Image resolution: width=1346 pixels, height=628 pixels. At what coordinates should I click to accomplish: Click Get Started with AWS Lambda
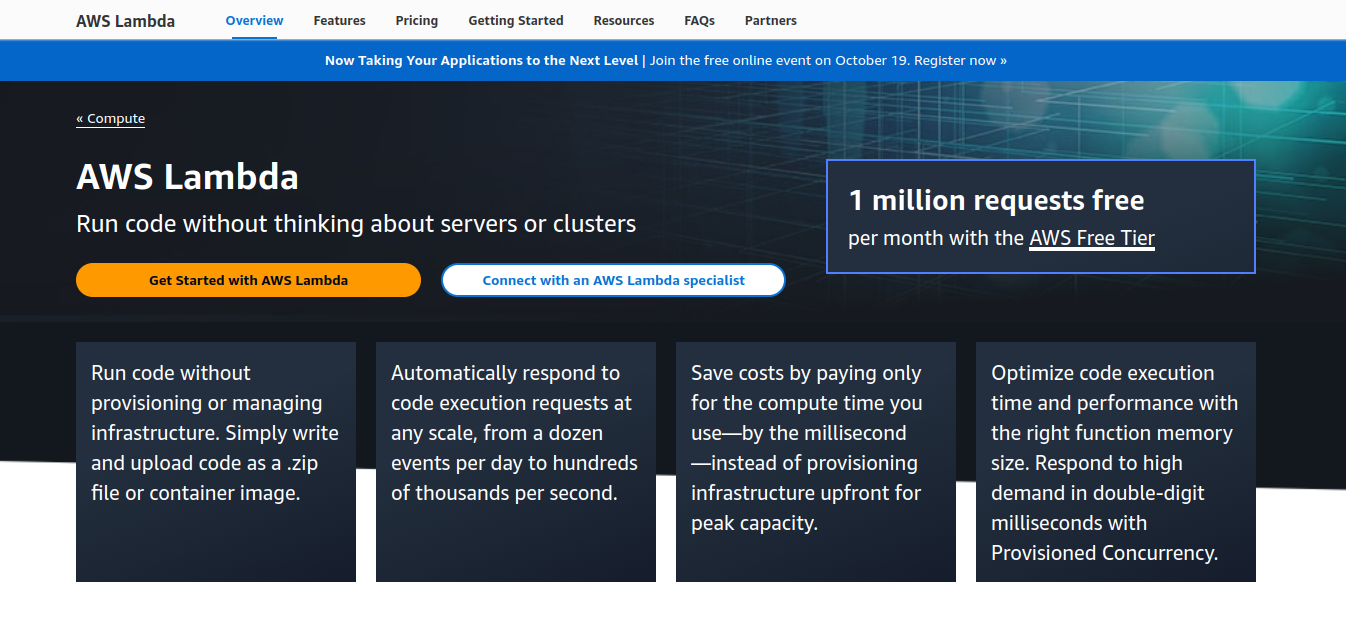tap(248, 280)
